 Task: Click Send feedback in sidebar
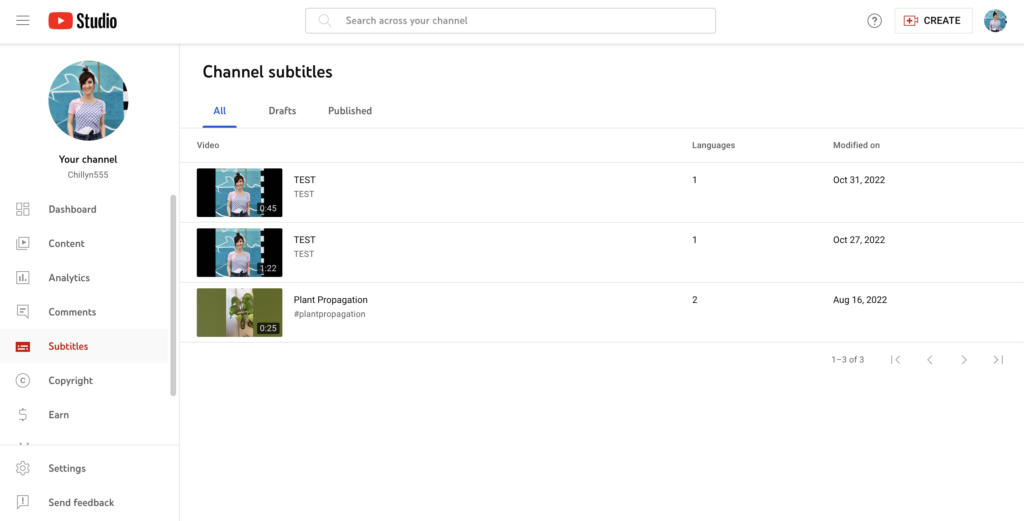click(81, 503)
